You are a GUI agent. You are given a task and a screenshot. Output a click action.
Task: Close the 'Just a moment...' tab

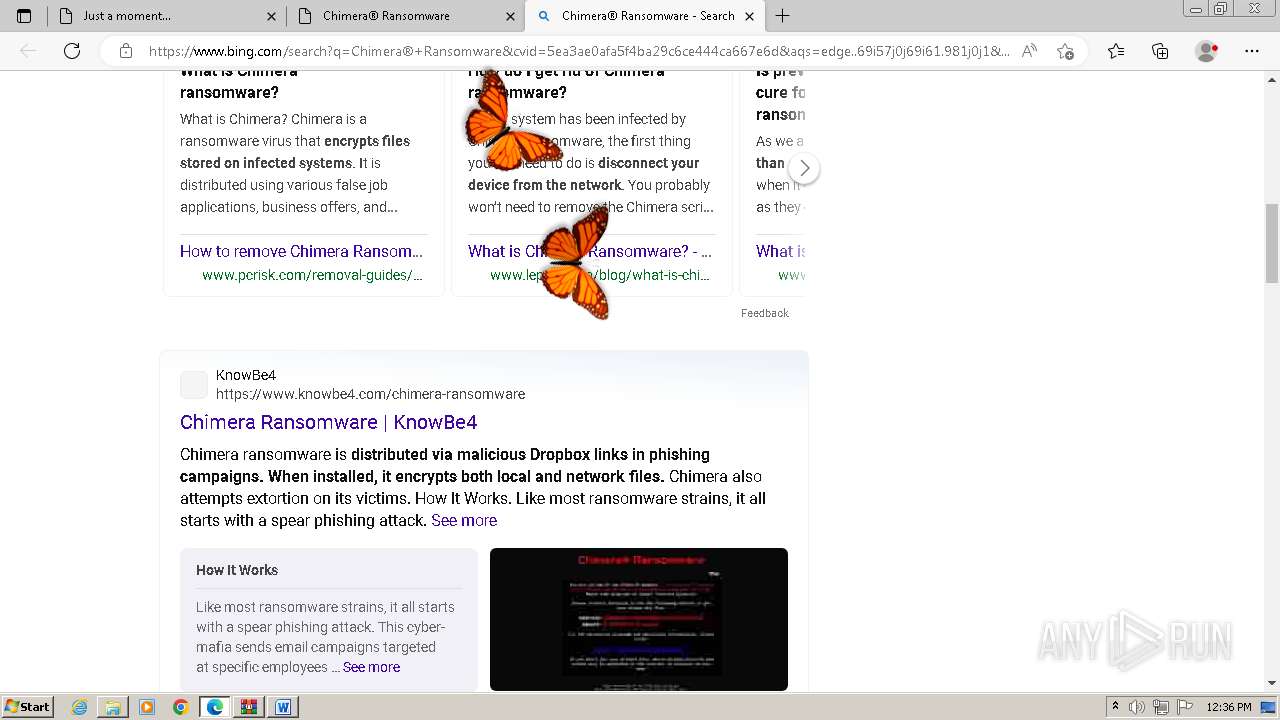click(272, 16)
